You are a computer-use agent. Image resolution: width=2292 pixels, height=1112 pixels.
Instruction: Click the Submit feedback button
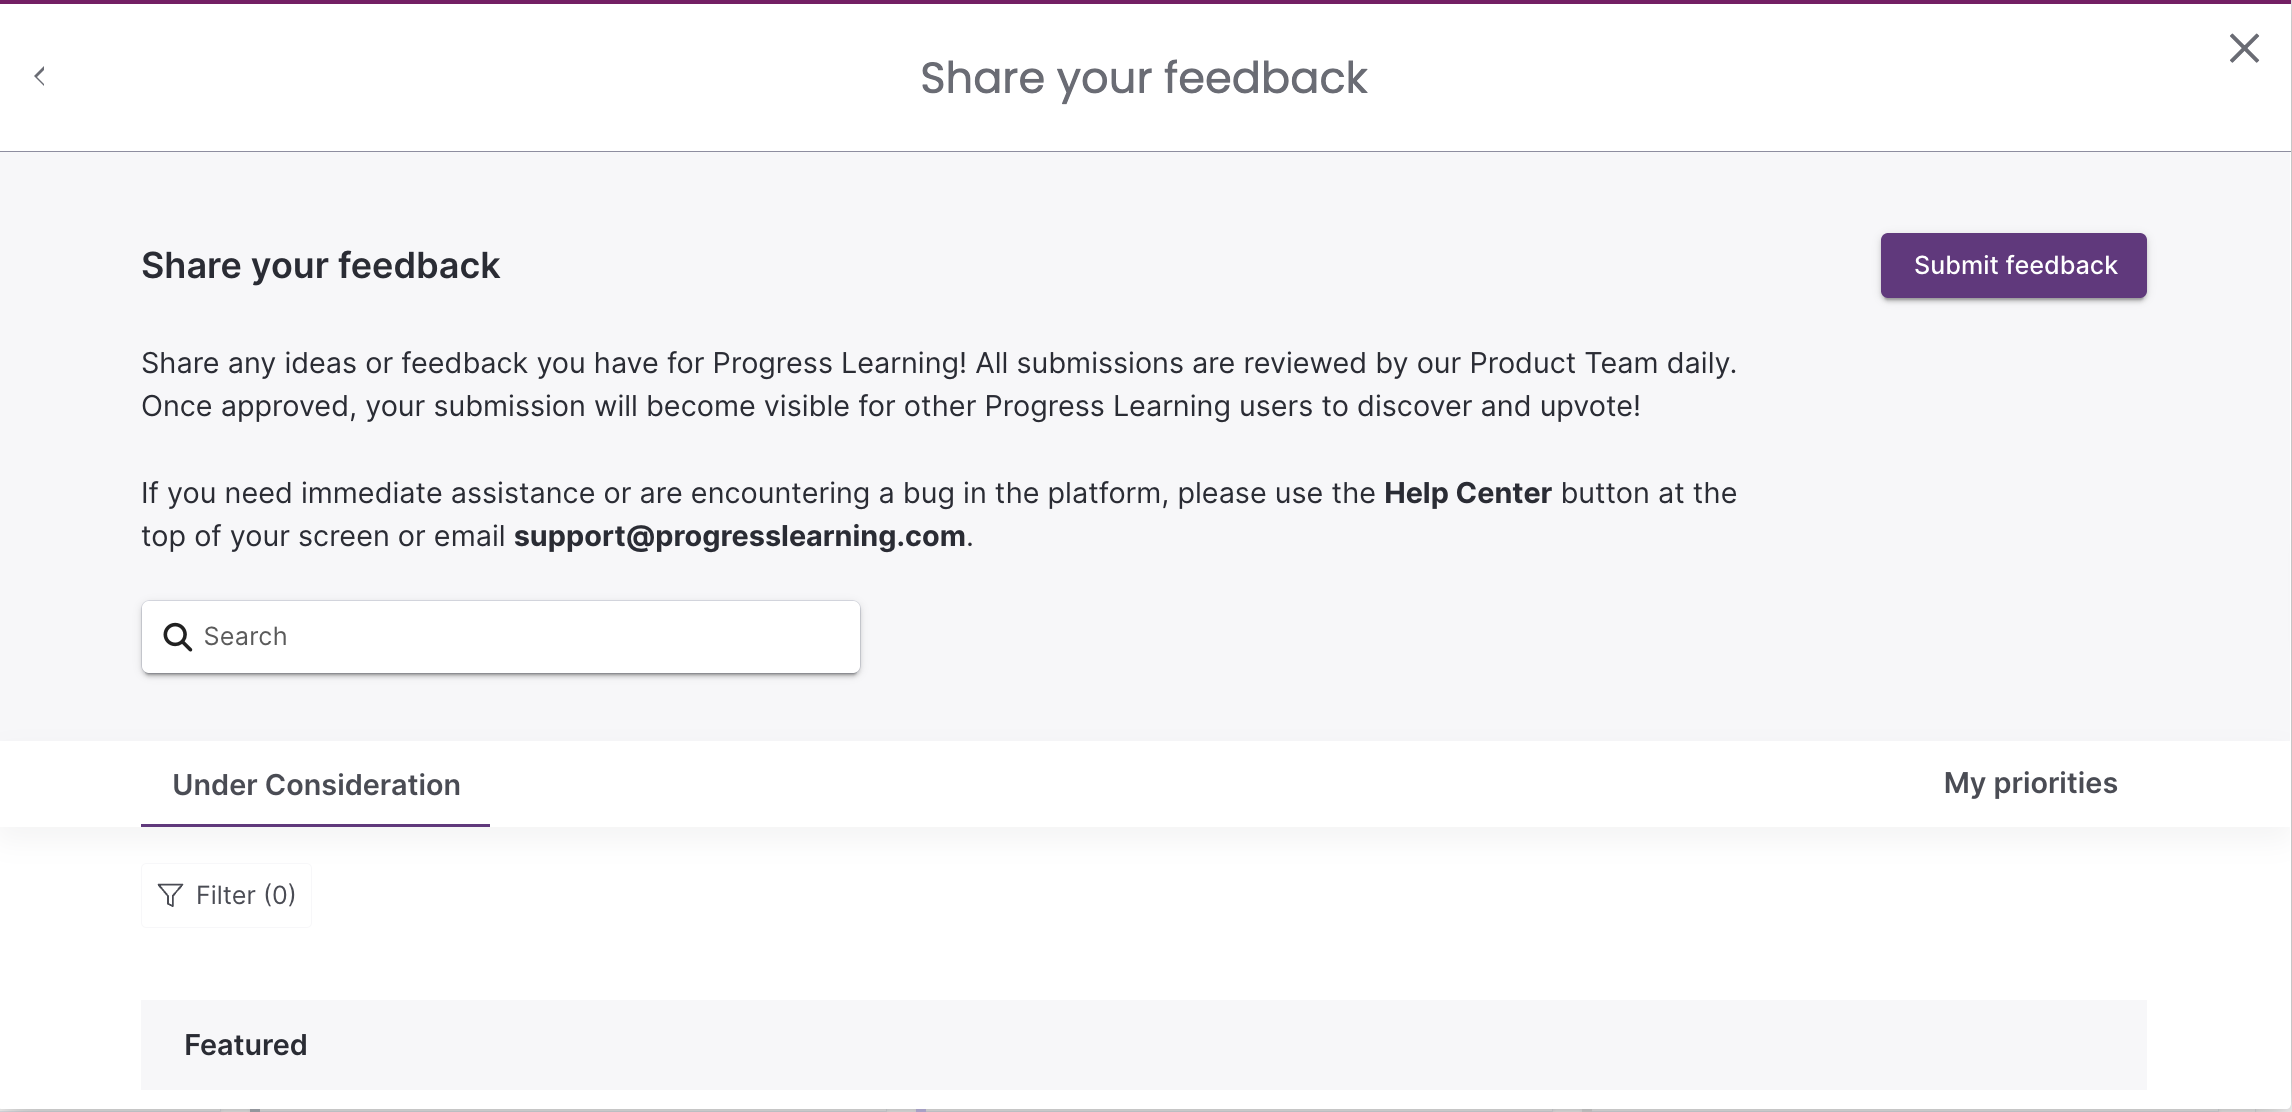click(2013, 265)
